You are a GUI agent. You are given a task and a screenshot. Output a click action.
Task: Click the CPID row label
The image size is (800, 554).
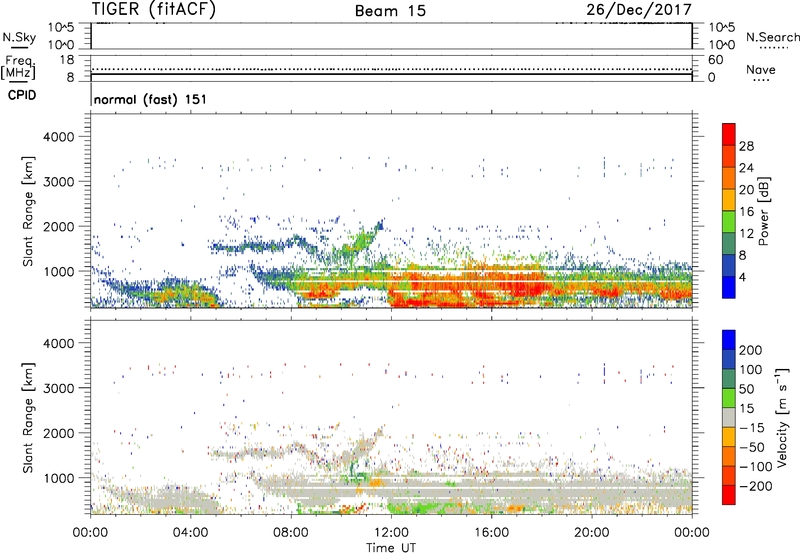22,95
